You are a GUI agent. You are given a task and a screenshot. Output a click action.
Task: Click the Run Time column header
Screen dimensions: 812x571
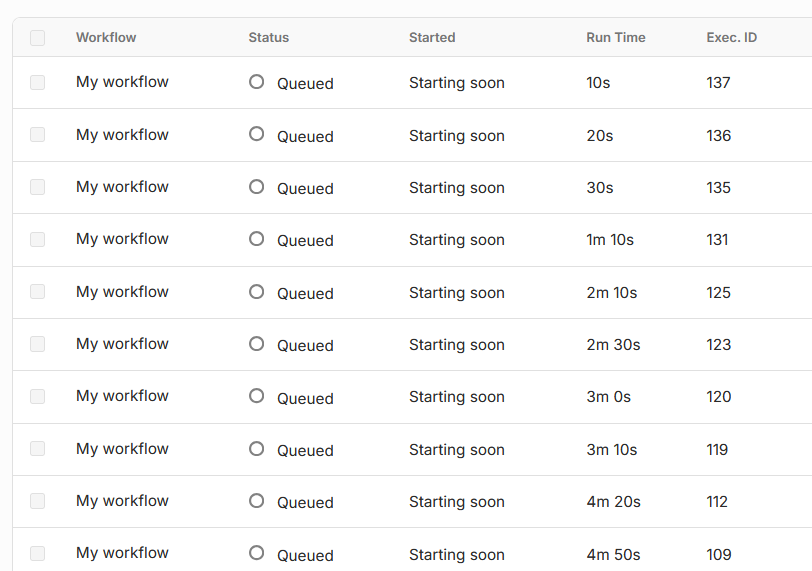pyautogui.click(x=616, y=38)
